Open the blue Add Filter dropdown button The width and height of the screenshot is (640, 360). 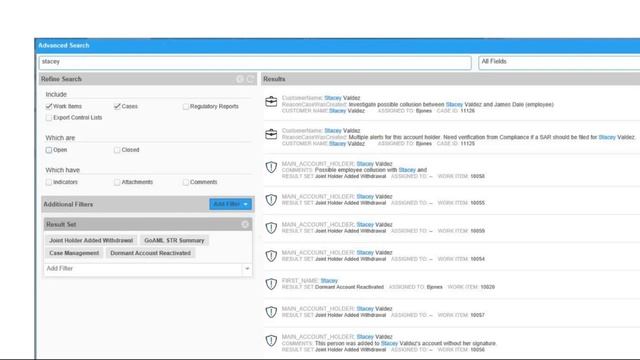pyautogui.click(x=230, y=204)
